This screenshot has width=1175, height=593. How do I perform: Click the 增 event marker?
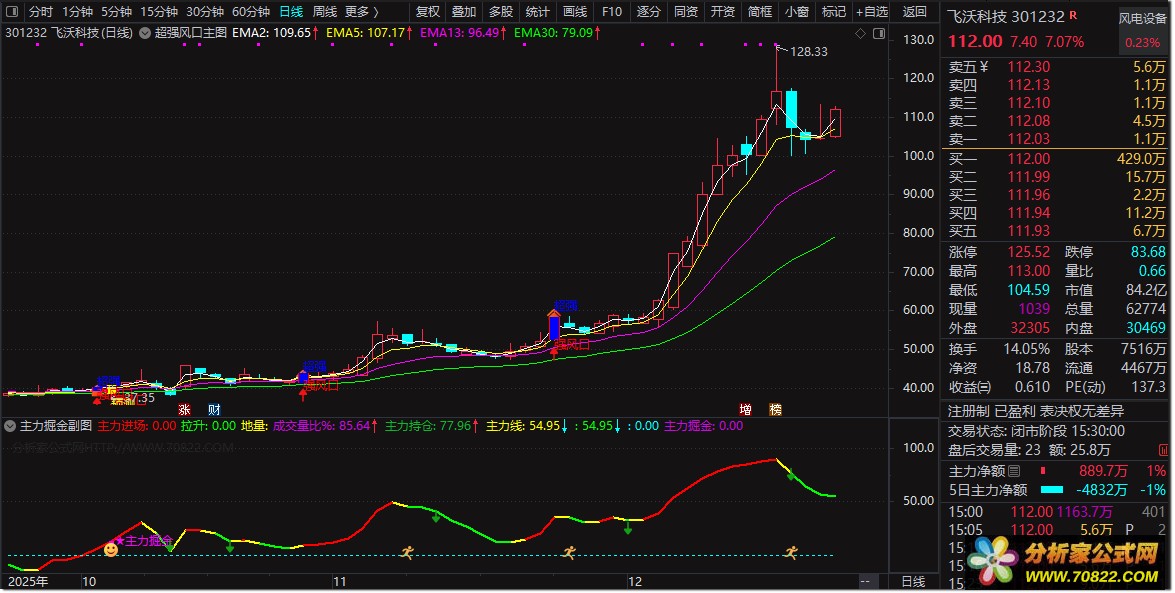pos(746,409)
